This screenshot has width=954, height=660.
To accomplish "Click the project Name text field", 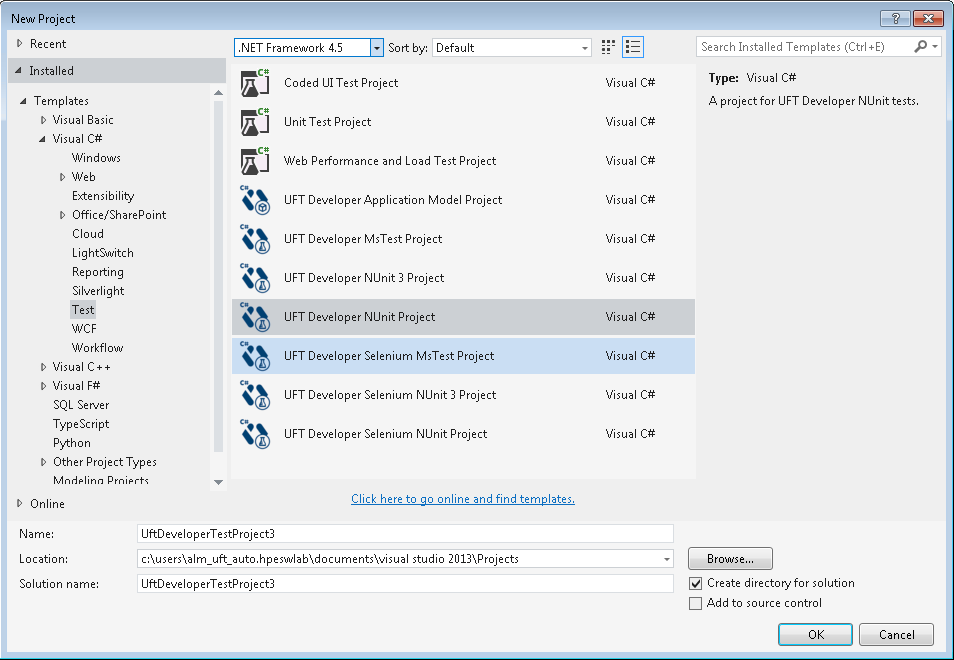I will pos(405,534).
